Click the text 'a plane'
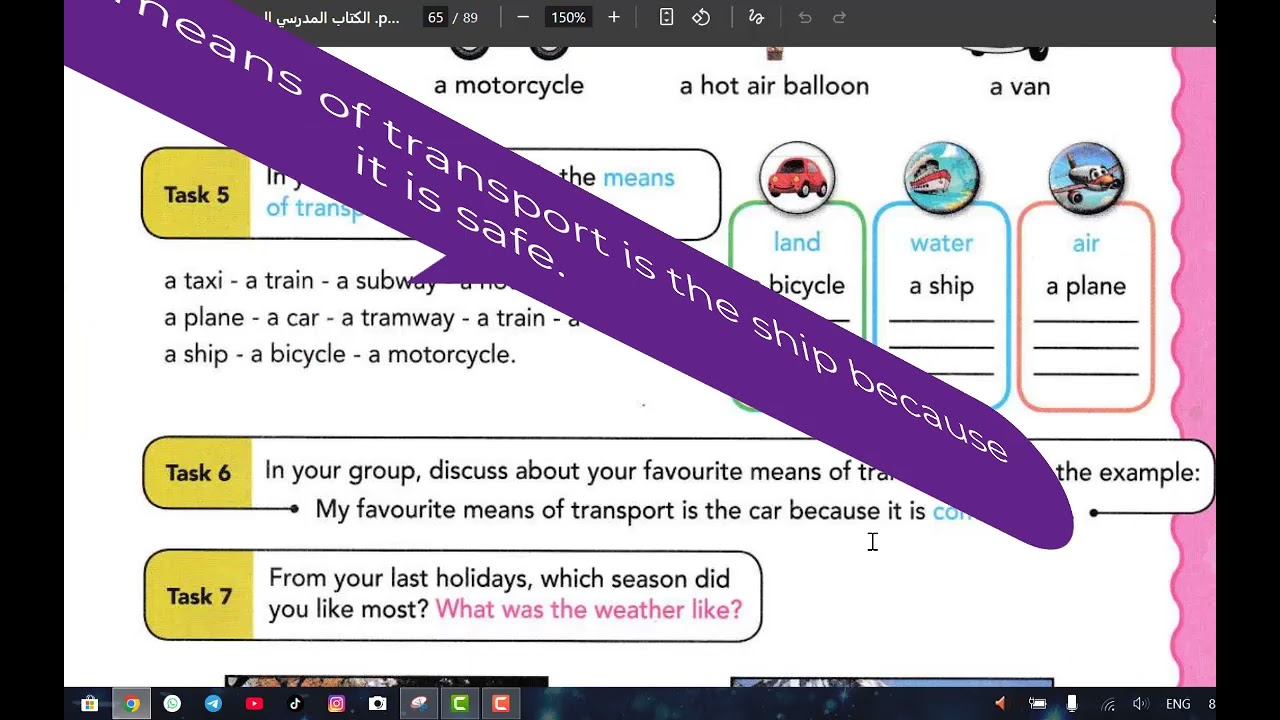1280x720 pixels. 1086,287
